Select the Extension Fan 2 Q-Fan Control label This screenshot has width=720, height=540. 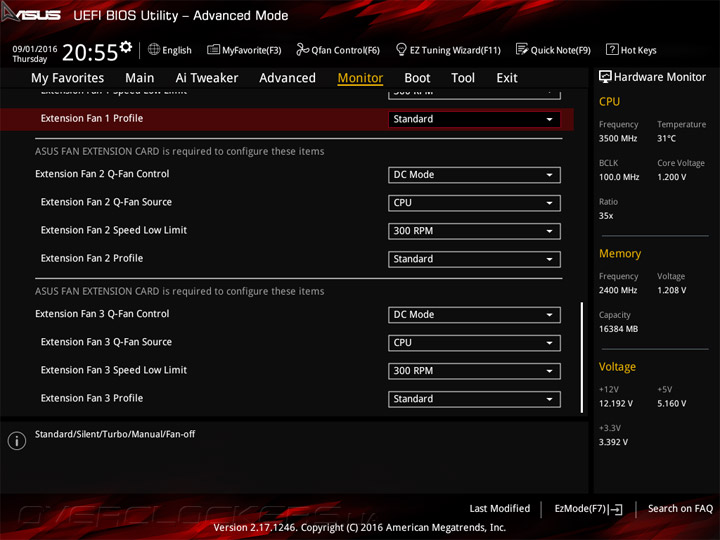pos(102,174)
